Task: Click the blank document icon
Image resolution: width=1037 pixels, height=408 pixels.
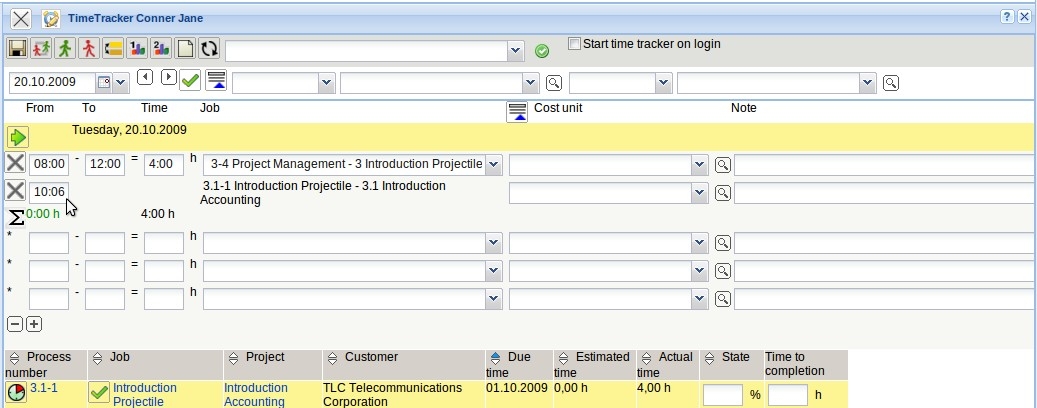Action: point(185,48)
